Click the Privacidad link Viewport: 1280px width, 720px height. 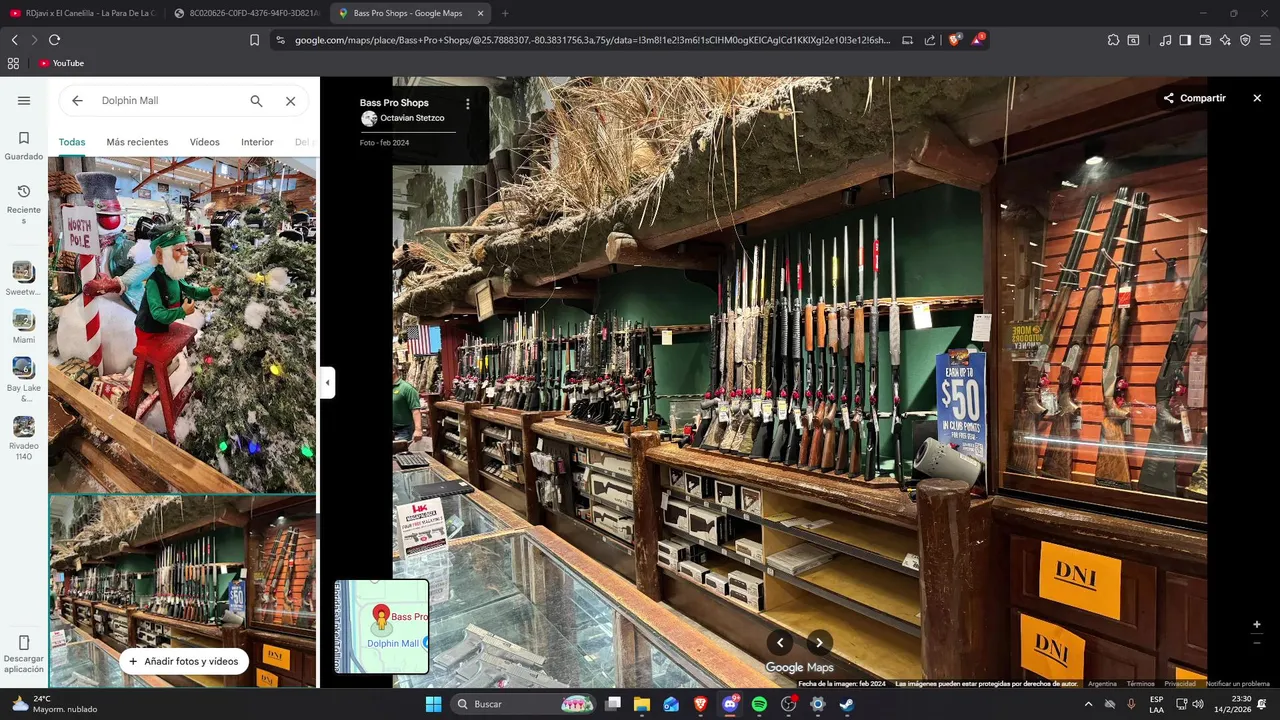pyautogui.click(x=1180, y=684)
